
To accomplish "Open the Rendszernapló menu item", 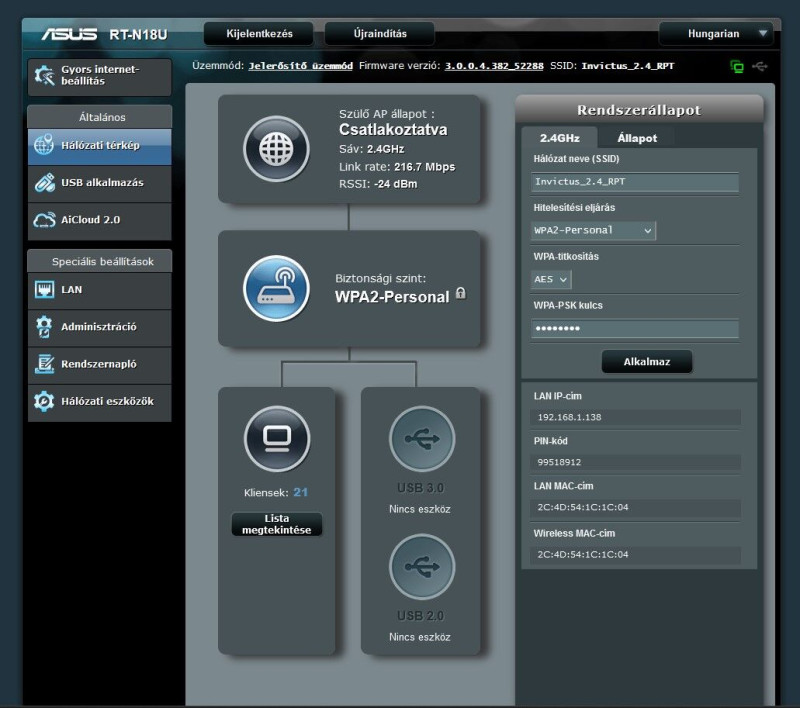I will point(99,364).
